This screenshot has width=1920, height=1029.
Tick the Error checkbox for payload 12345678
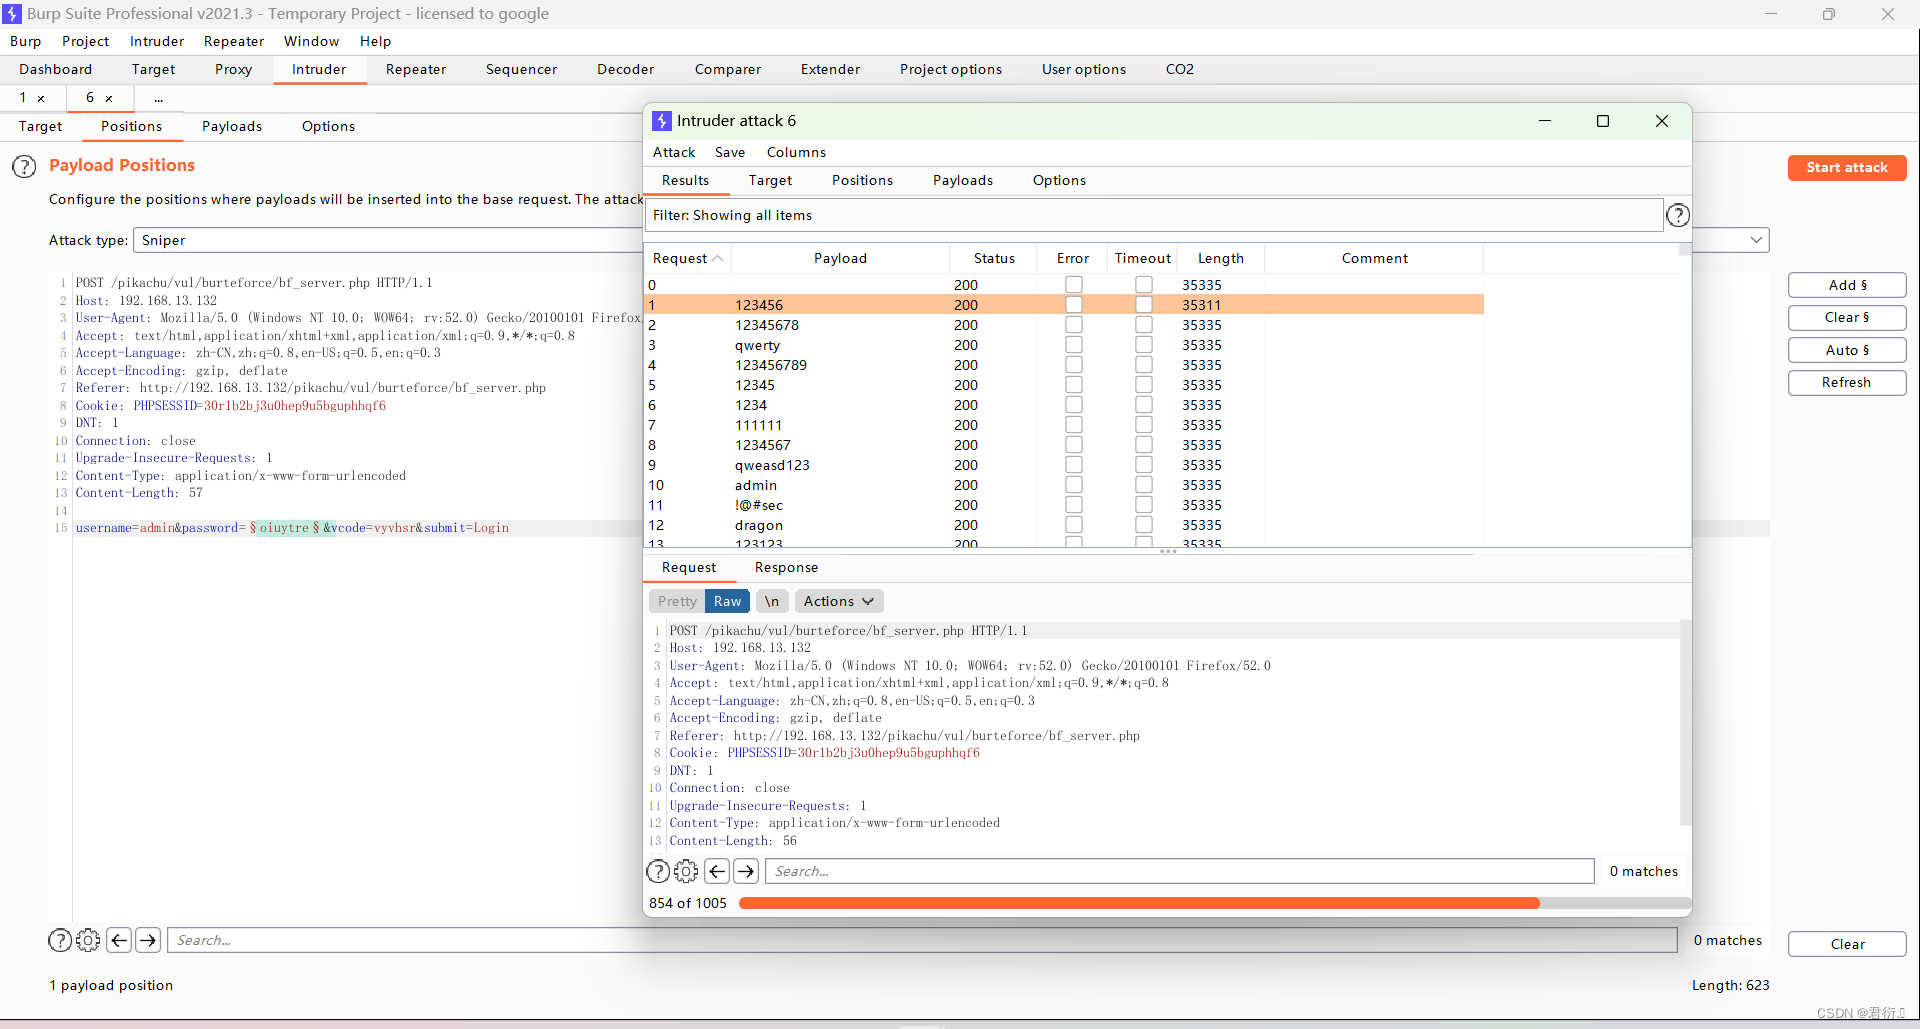(x=1074, y=325)
